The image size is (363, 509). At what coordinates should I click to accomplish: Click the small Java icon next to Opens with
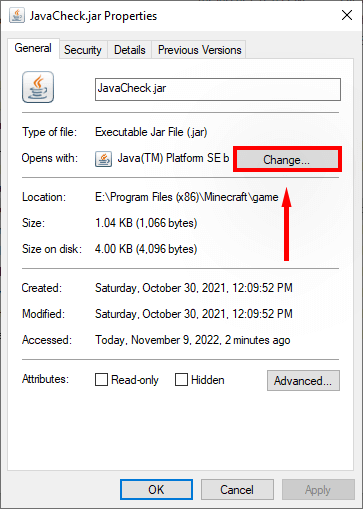tap(103, 159)
